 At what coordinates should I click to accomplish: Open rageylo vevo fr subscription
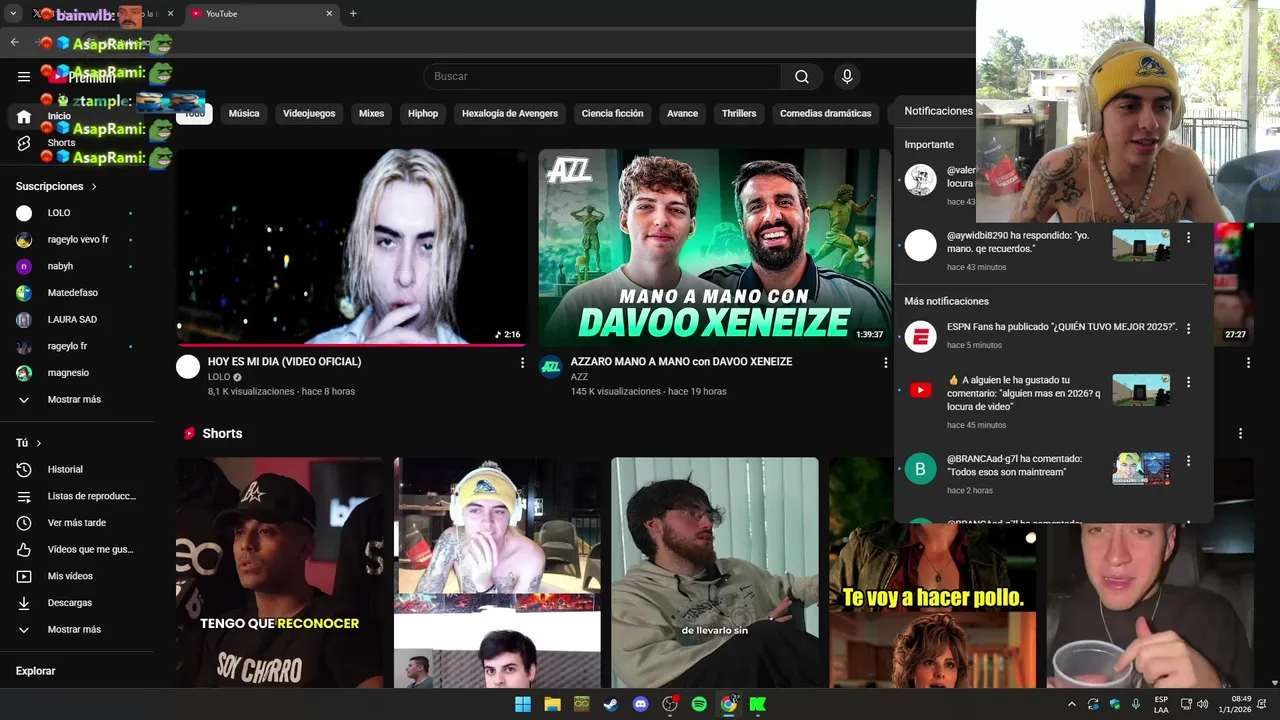[76, 240]
